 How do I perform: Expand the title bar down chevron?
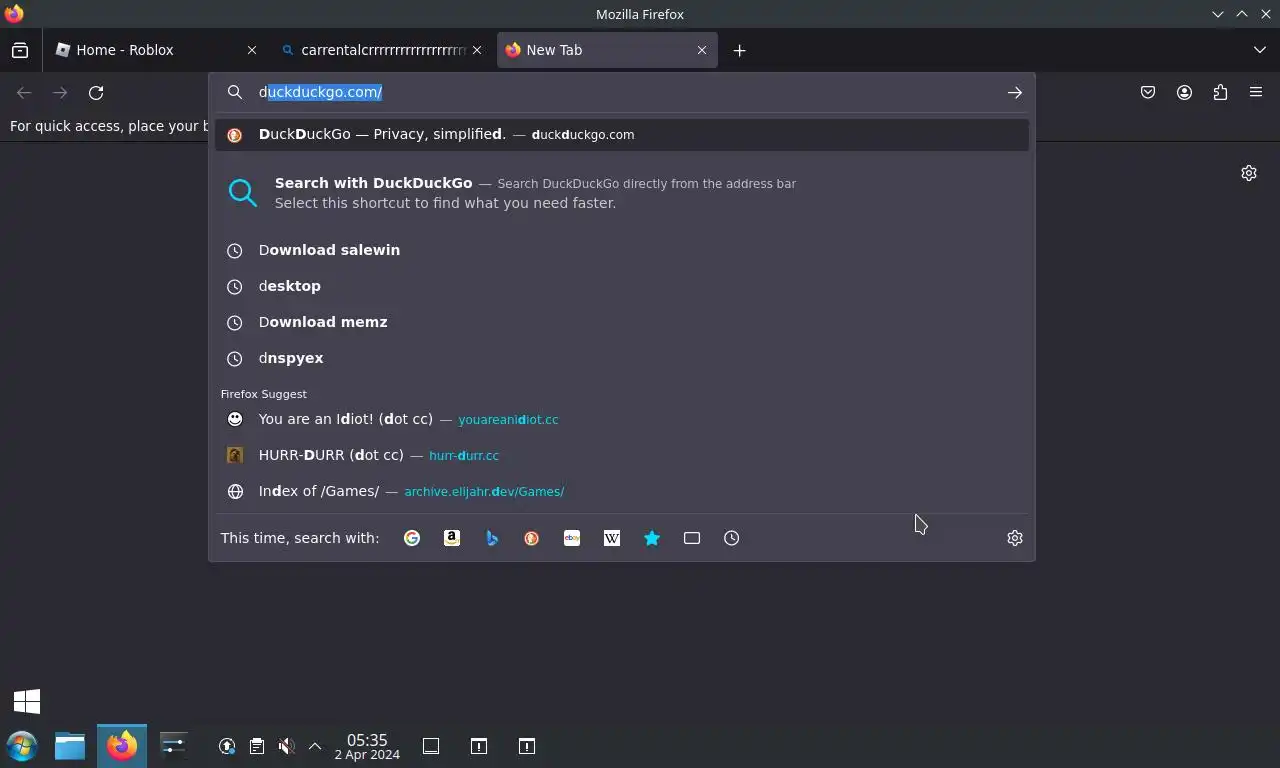[x=1218, y=14]
